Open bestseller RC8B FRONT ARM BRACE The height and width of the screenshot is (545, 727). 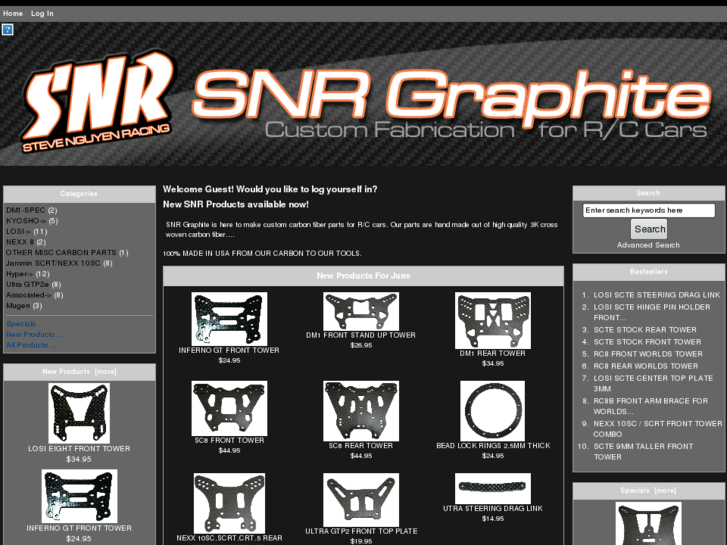650,406
